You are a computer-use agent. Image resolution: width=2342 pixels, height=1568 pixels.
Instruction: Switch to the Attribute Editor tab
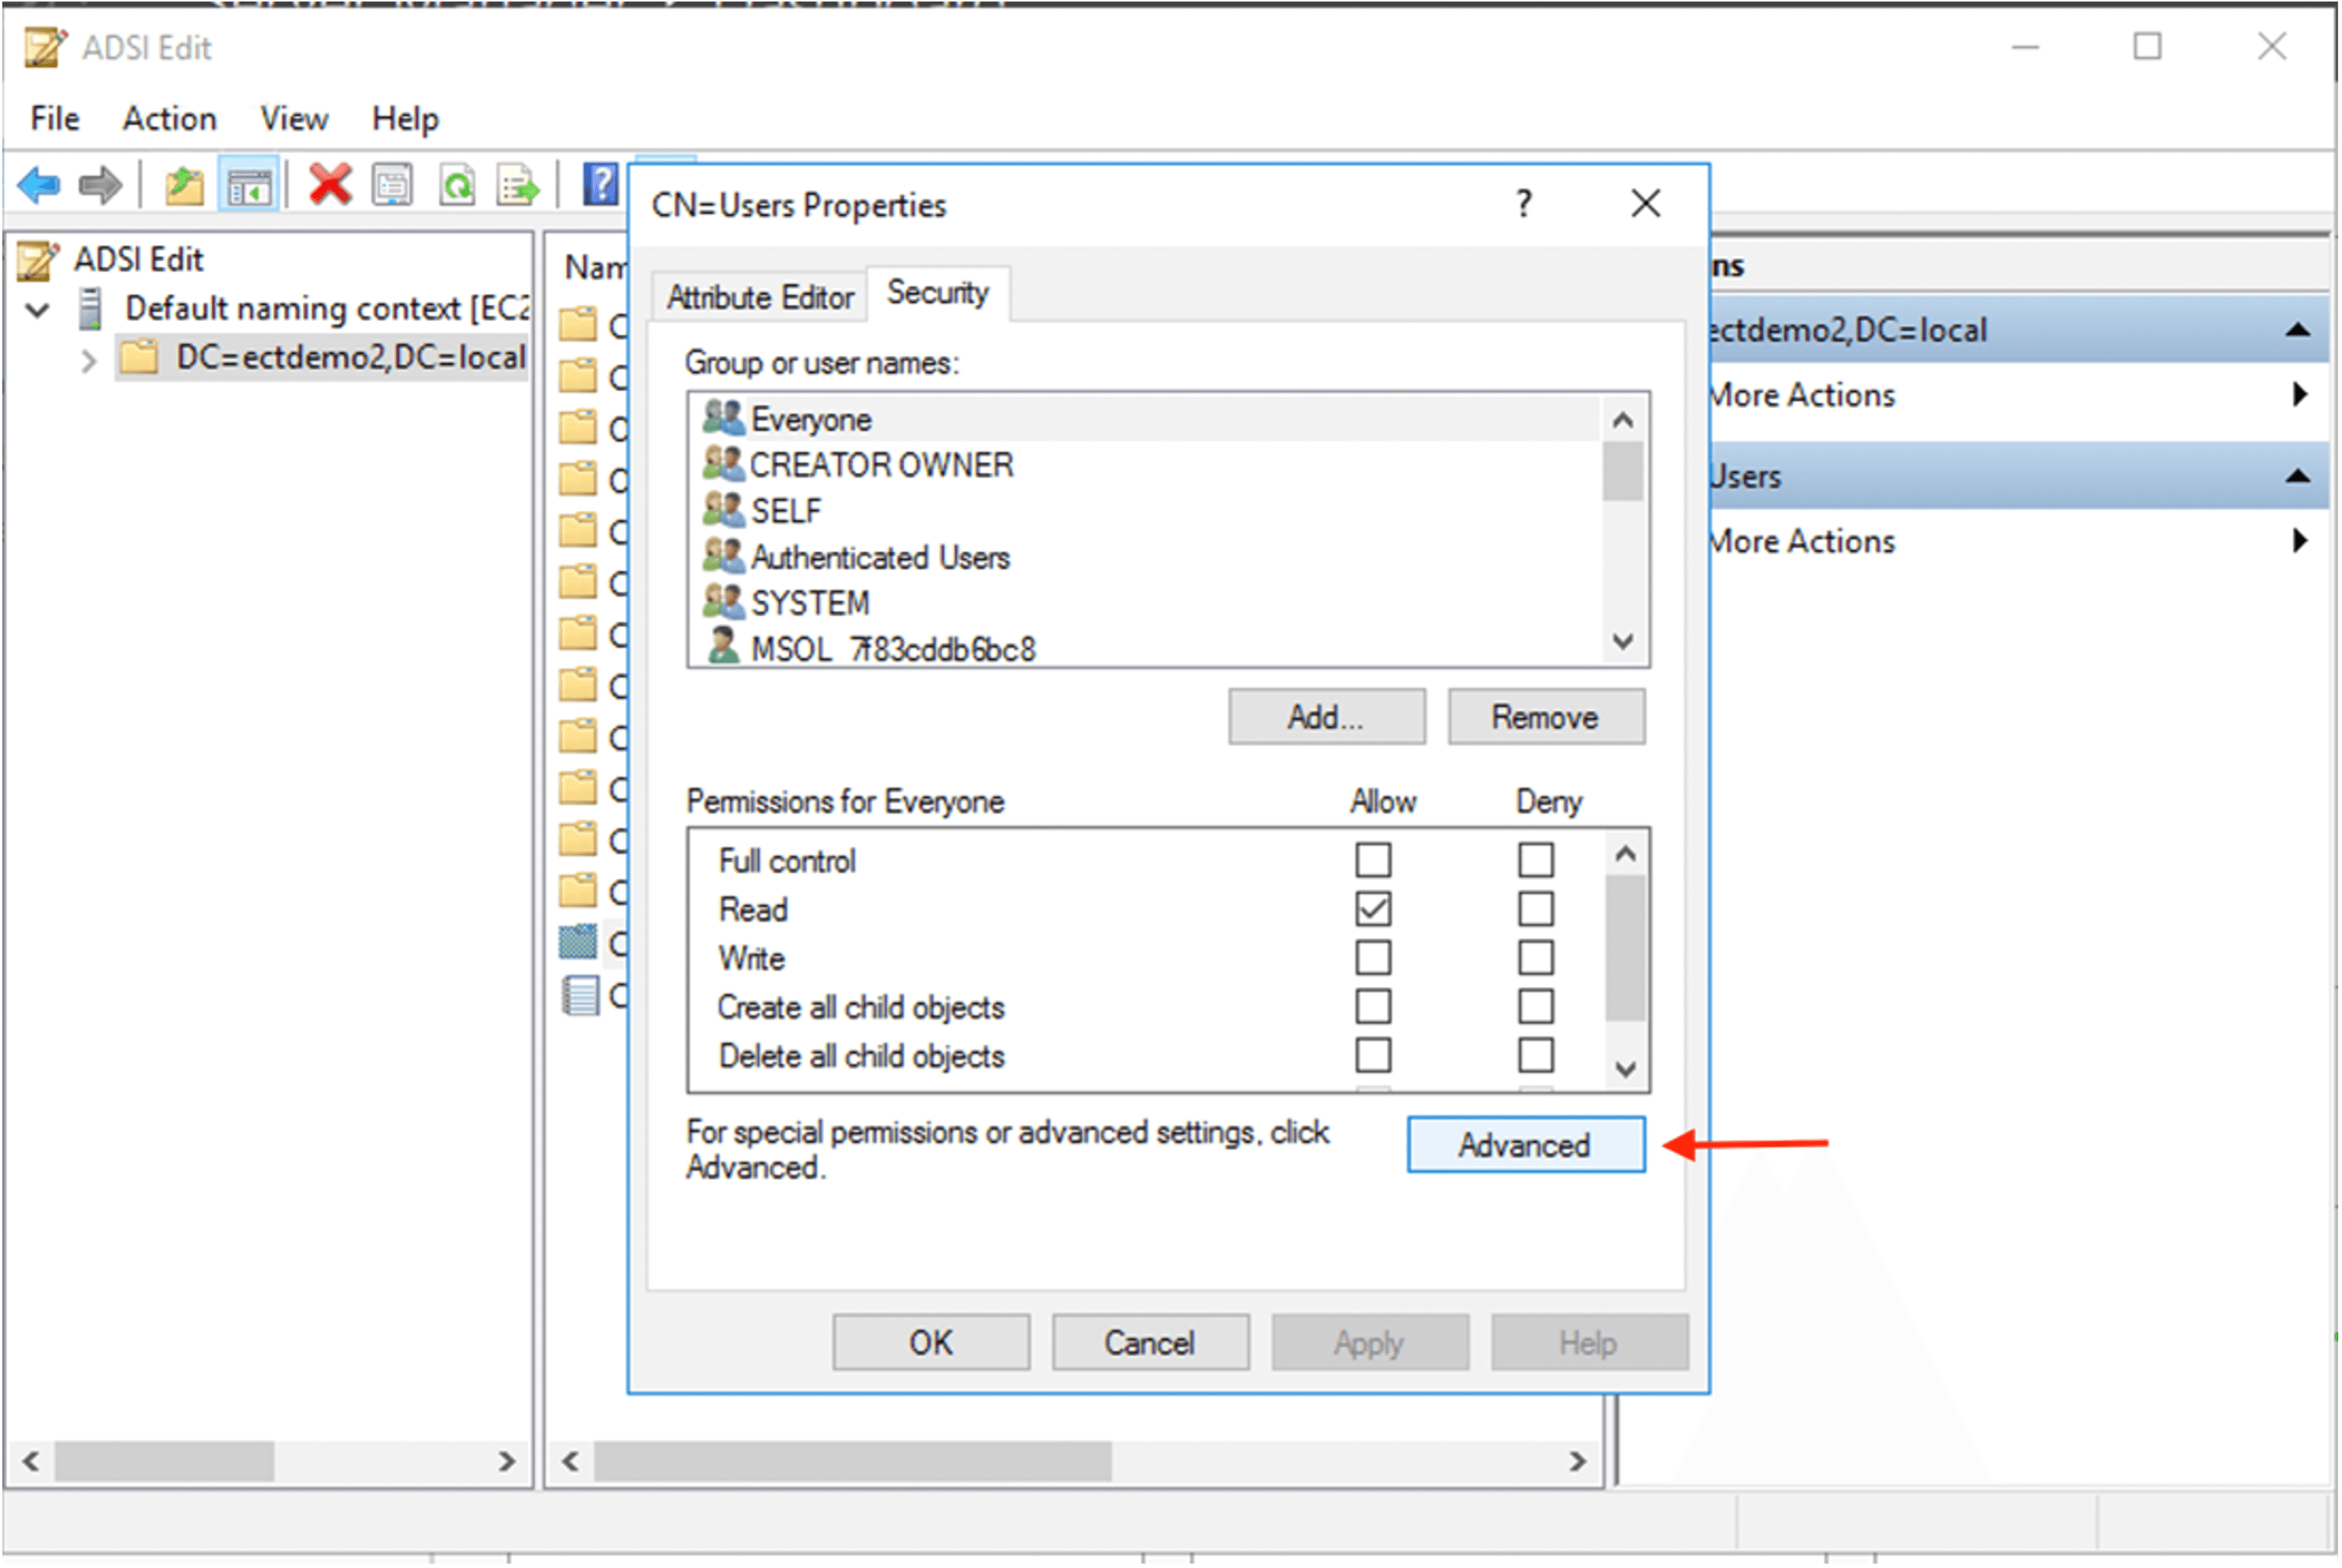[760, 297]
